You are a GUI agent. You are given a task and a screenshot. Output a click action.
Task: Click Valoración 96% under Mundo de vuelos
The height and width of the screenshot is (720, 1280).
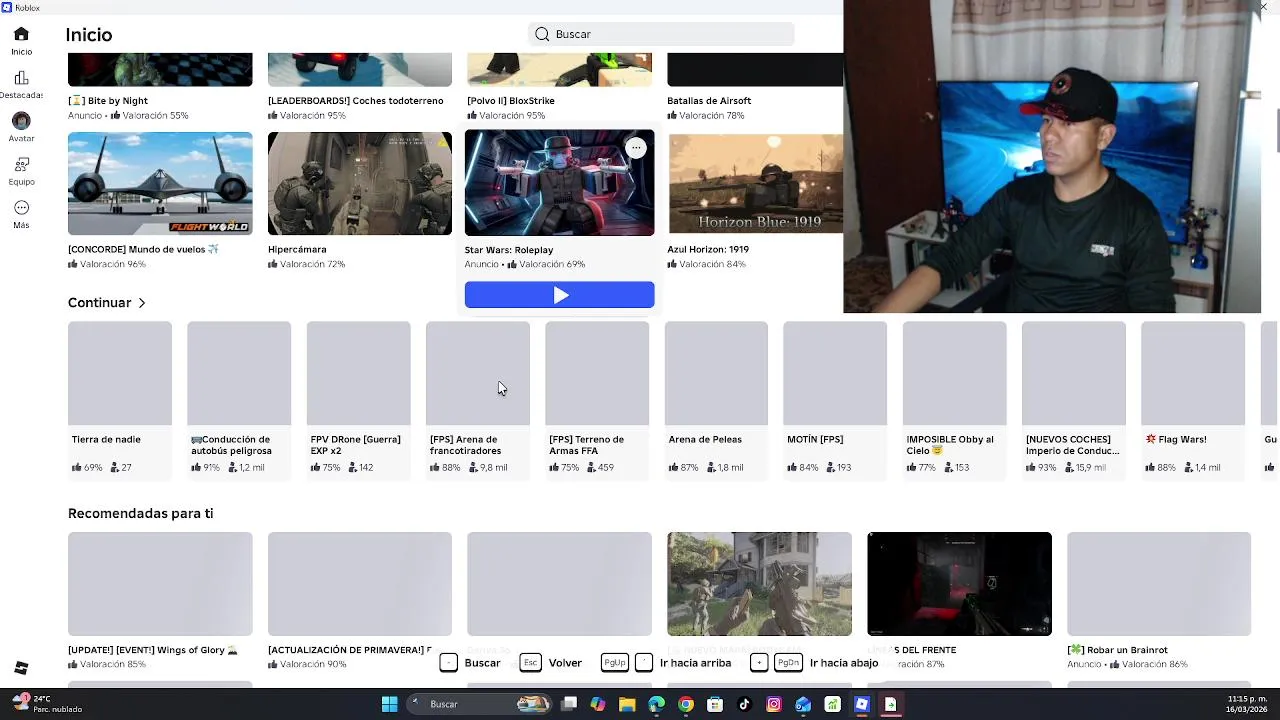[107, 265]
